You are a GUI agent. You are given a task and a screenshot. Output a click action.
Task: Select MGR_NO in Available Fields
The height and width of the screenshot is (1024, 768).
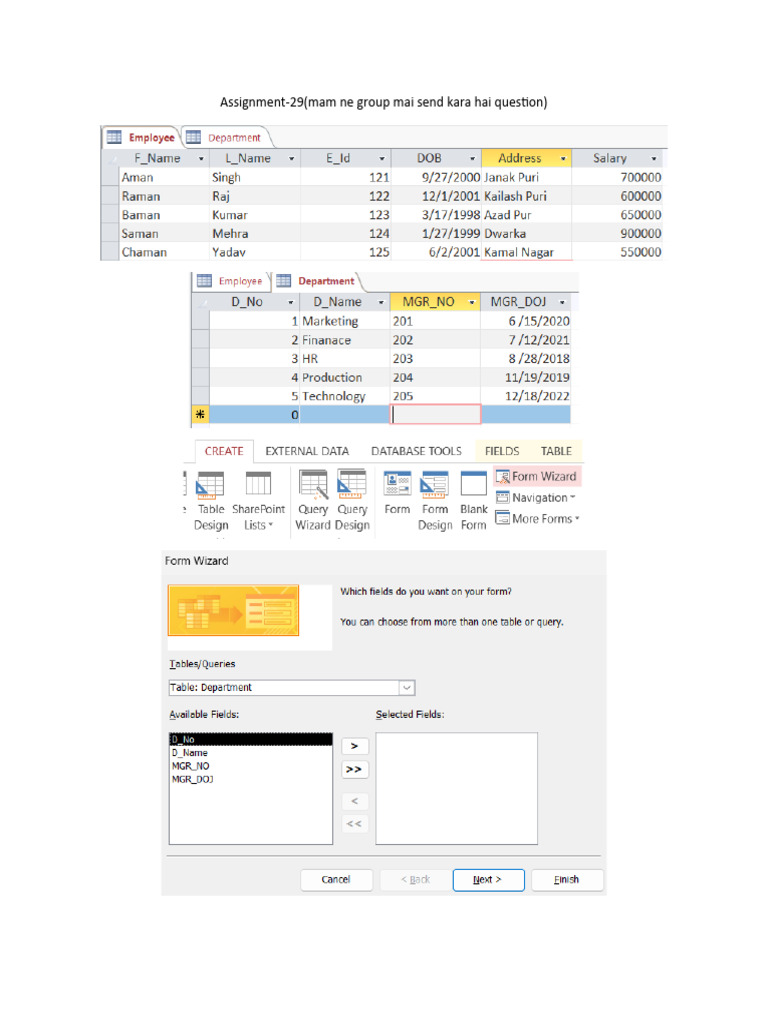251,766
